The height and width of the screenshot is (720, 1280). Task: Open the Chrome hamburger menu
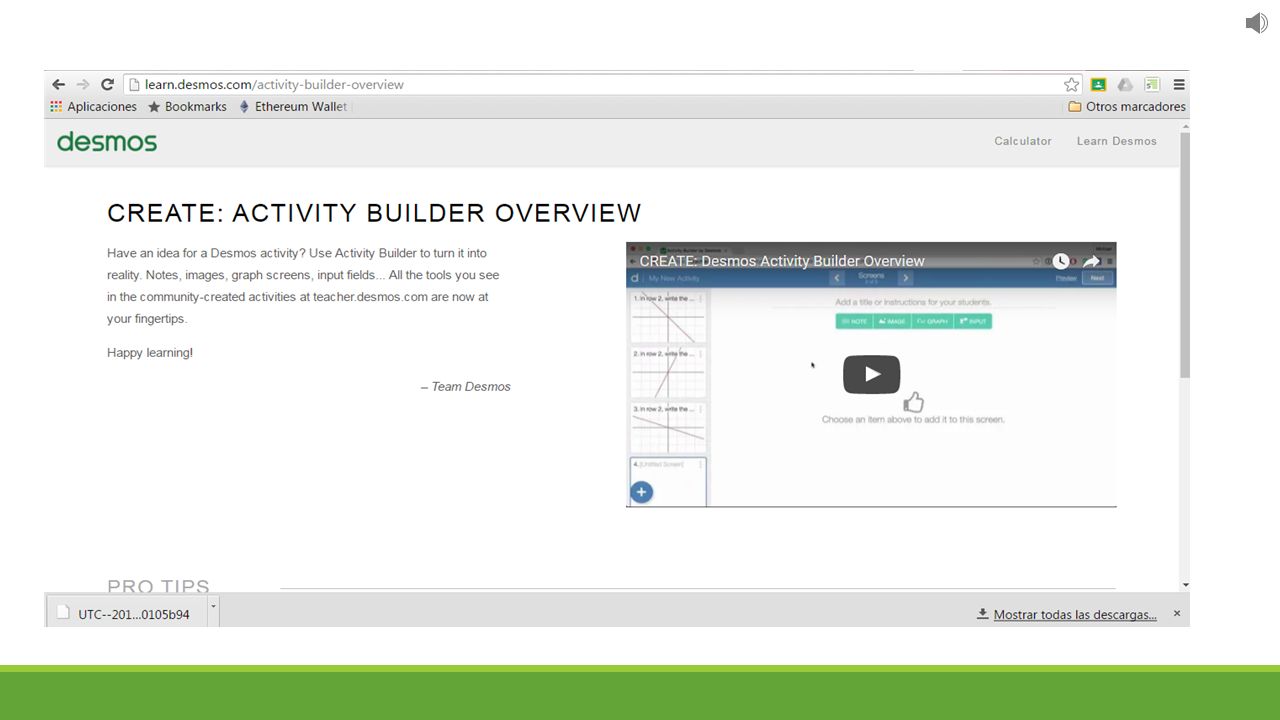pyautogui.click(x=1179, y=85)
